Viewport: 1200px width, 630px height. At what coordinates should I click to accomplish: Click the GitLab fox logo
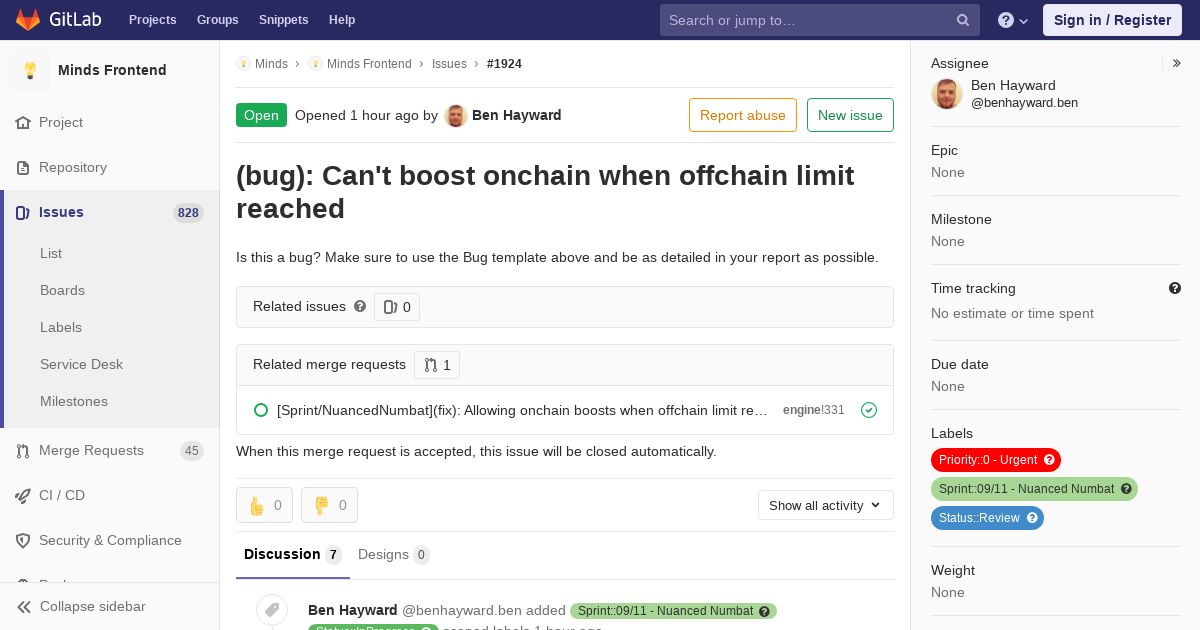tap(28, 20)
